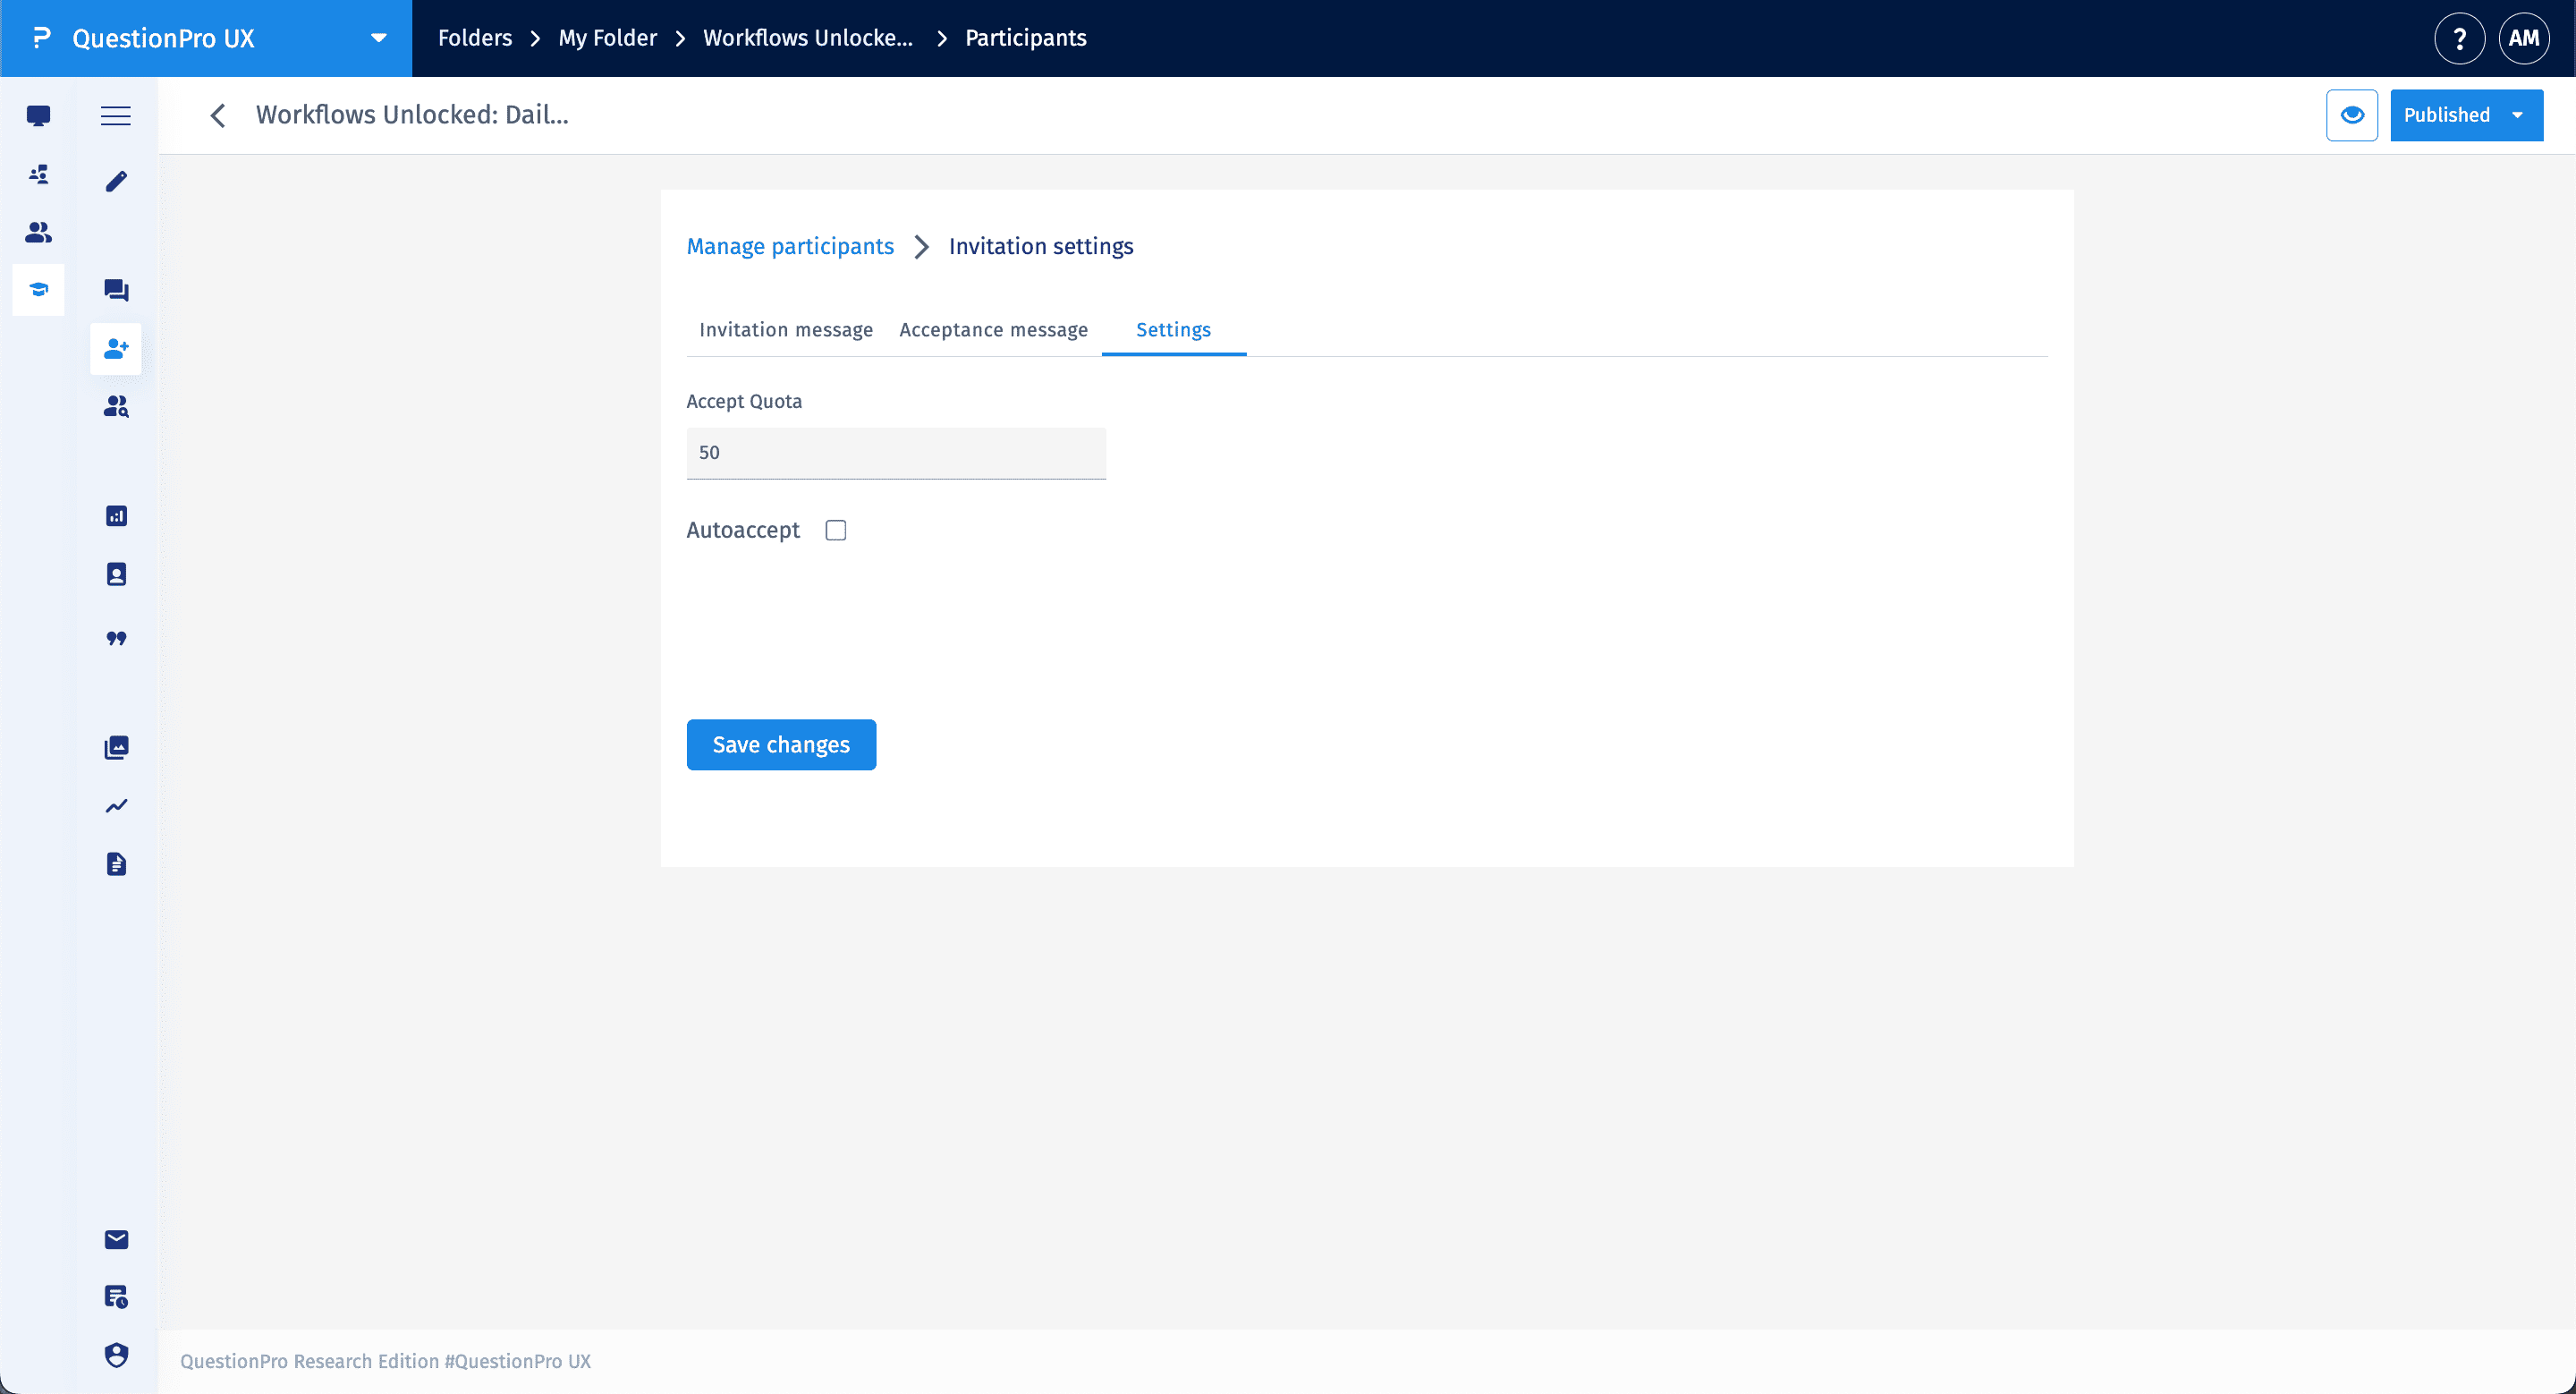Open the Acceptance message tab
This screenshot has height=1394, width=2576.
point(993,329)
